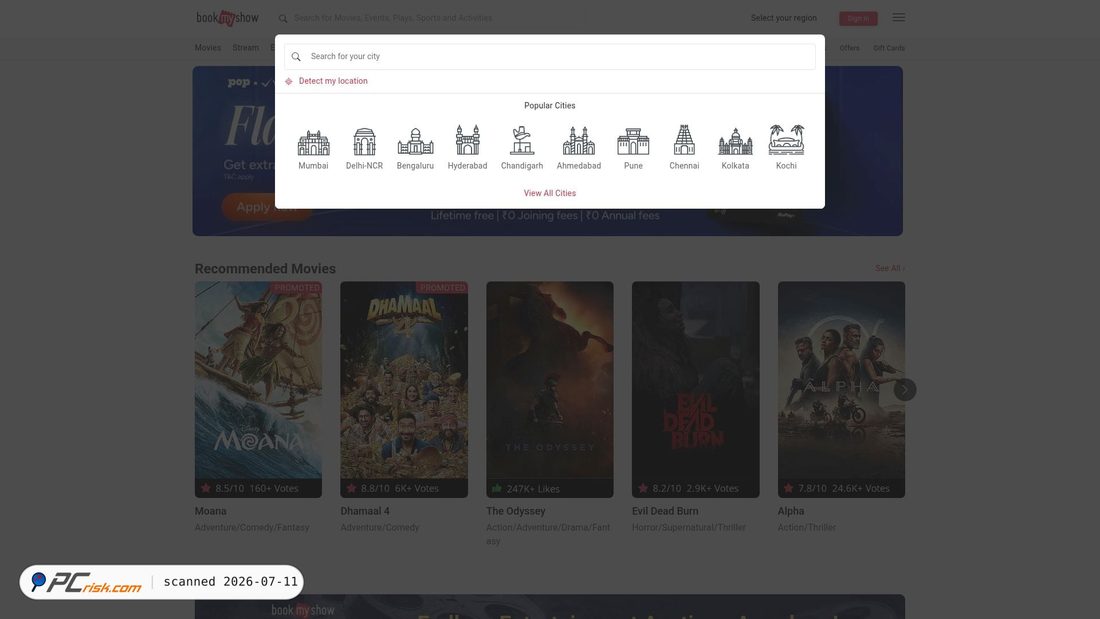Click the city search magnifier icon
Image resolution: width=1100 pixels, height=619 pixels.
[296, 57]
